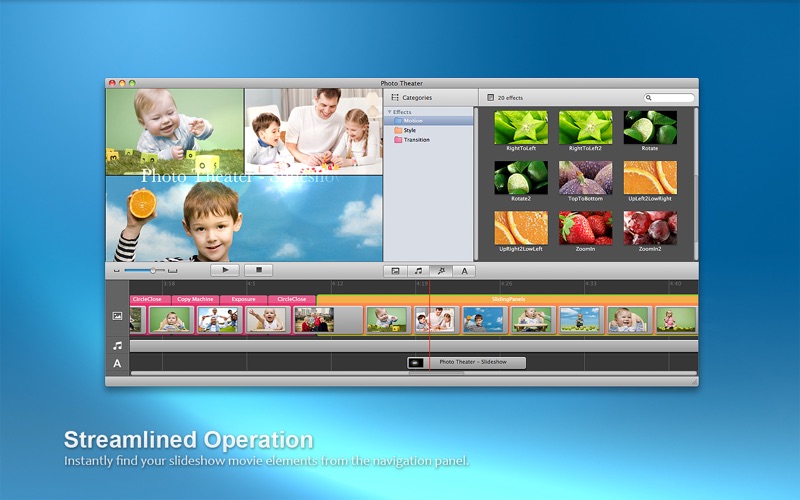
Task: Click the 4:12 mark on time ruler
Action: pyautogui.click(x=337, y=284)
